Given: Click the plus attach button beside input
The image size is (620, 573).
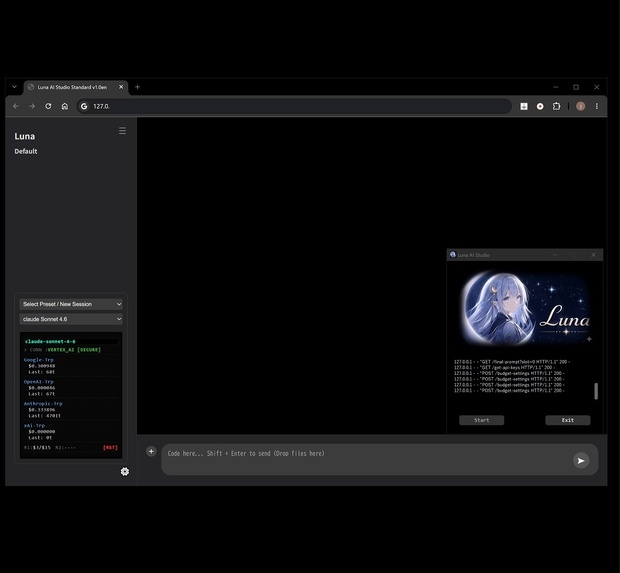Looking at the screenshot, I should coord(151,451).
